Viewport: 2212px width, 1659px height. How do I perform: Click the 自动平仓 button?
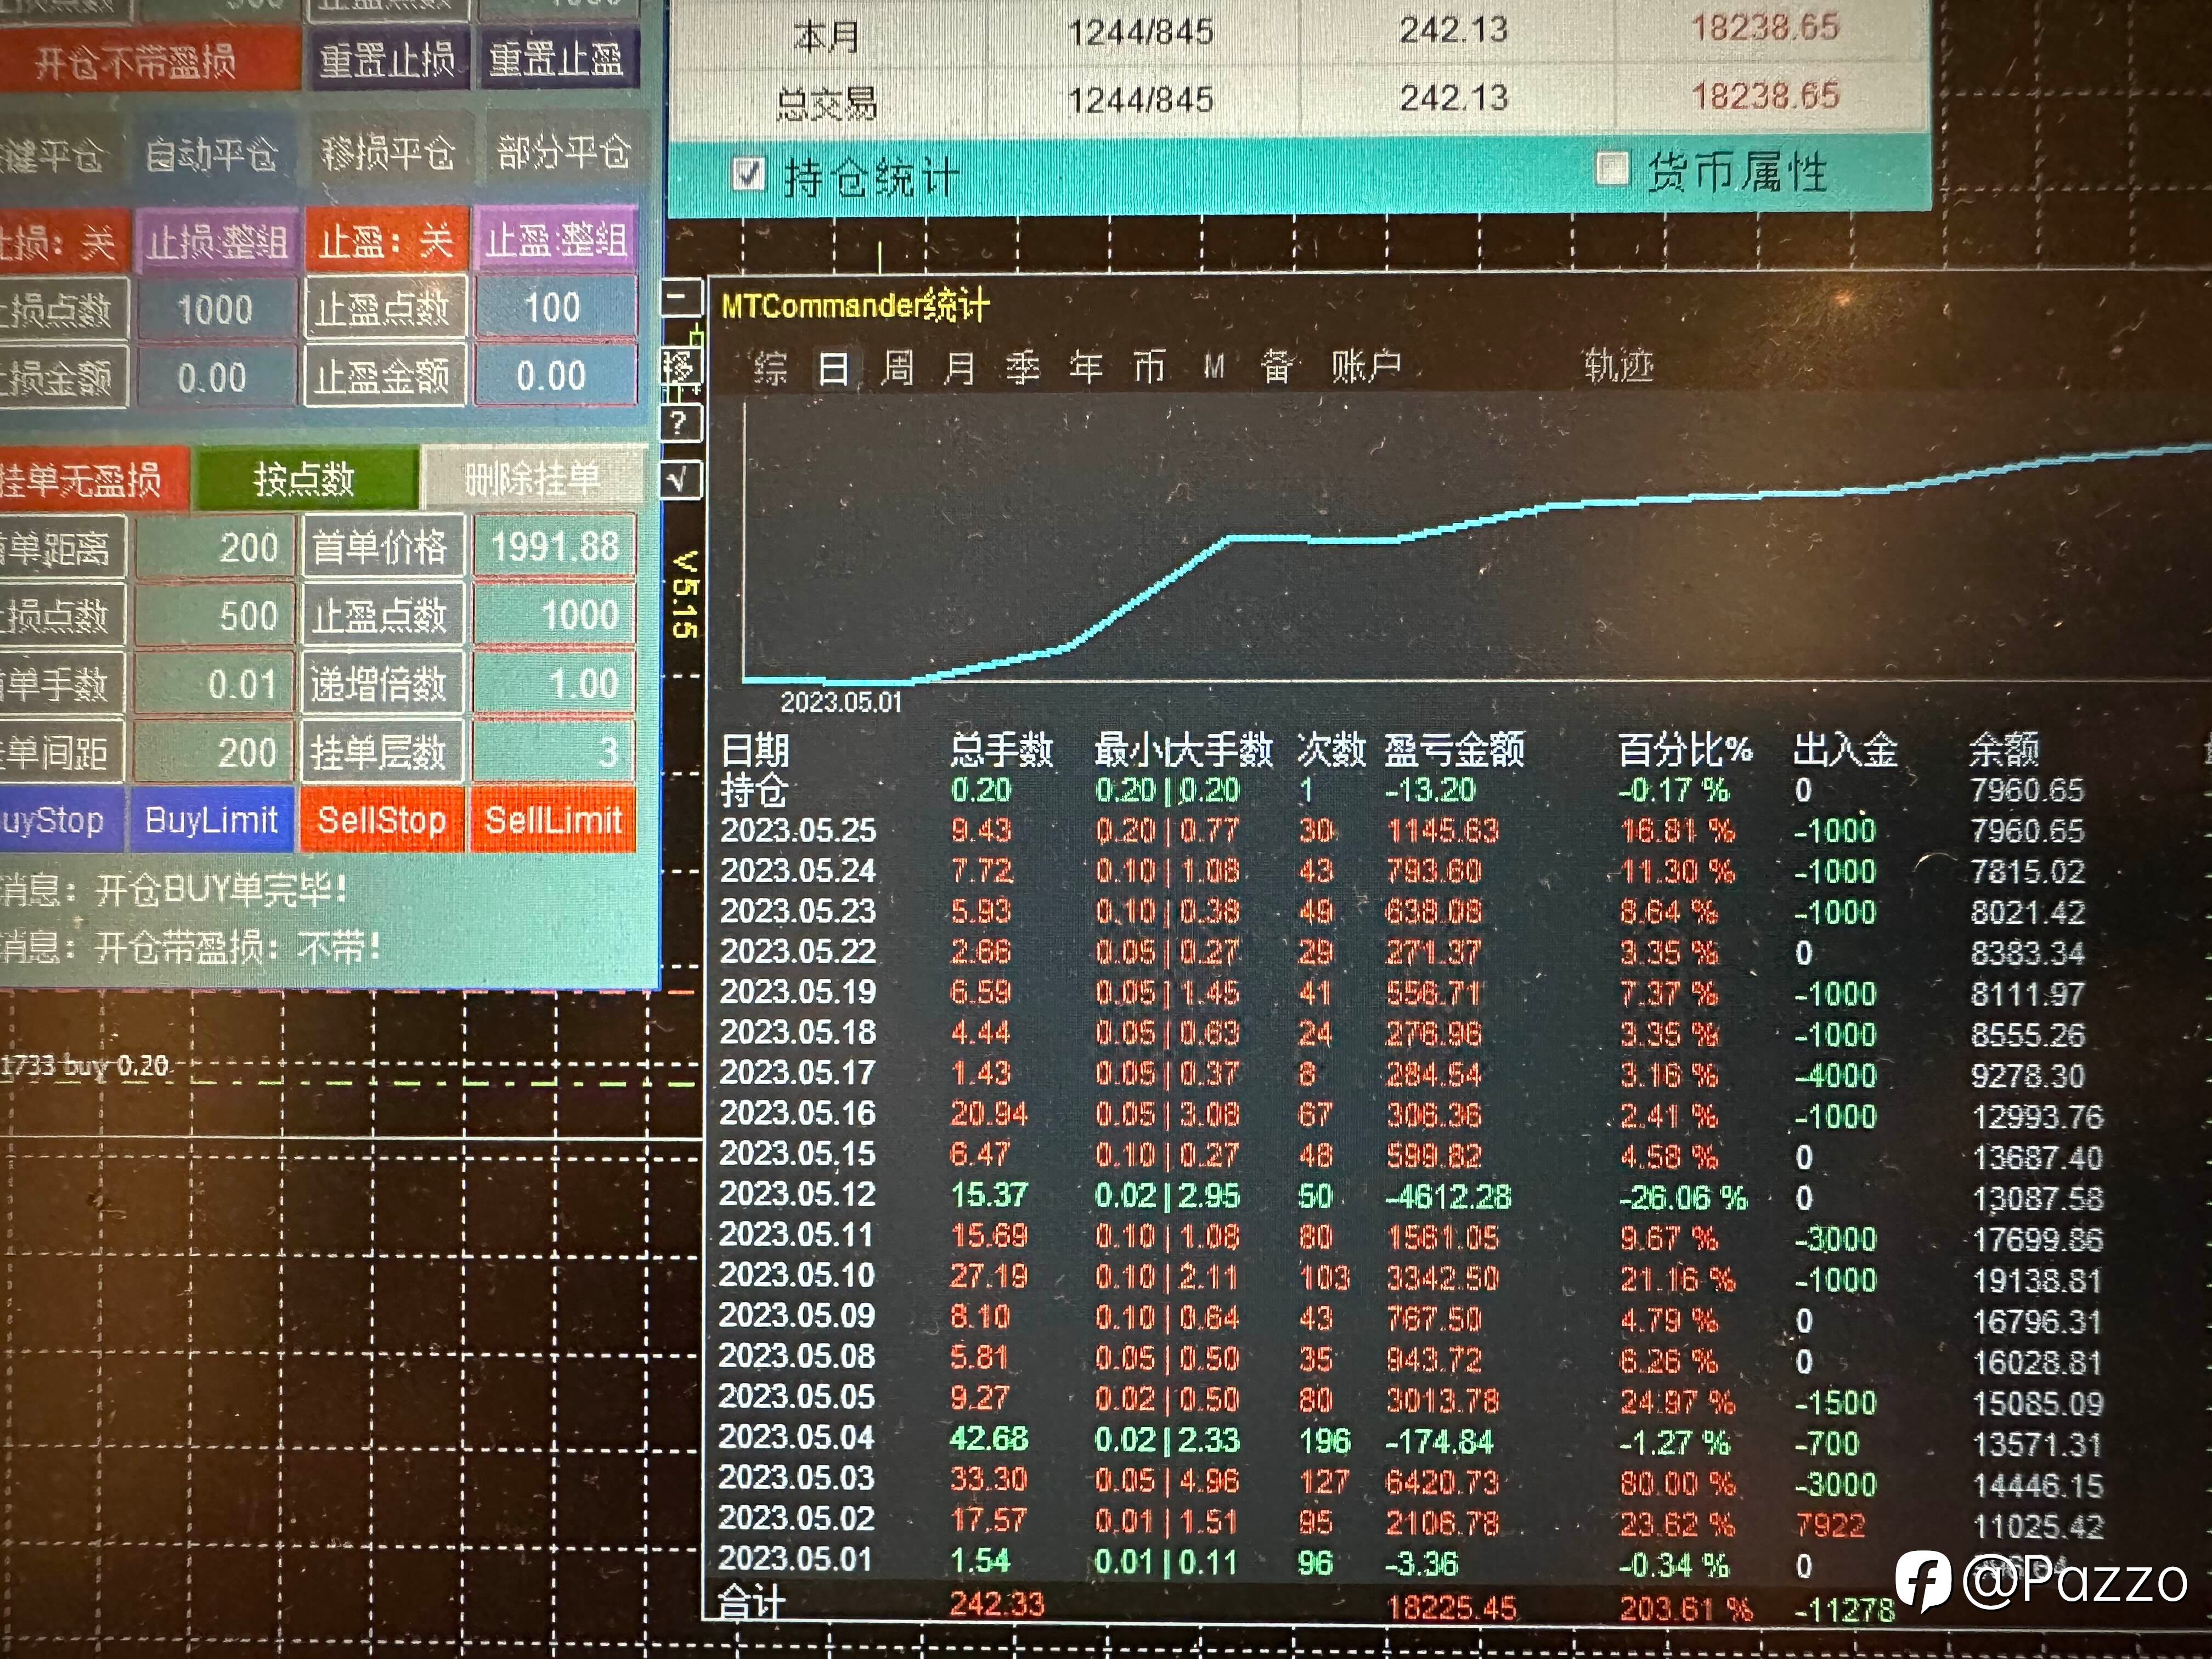click(x=212, y=154)
